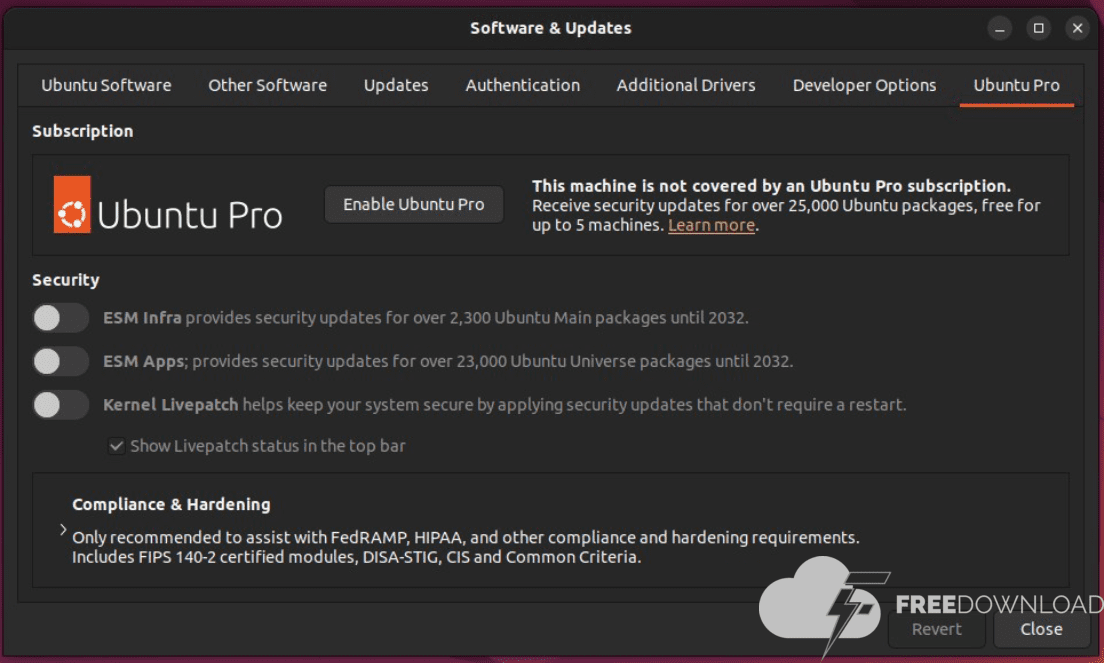1104x663 pixels.
Task: Expand the Compliance & Hardening section
Action: tap(63, 530)
